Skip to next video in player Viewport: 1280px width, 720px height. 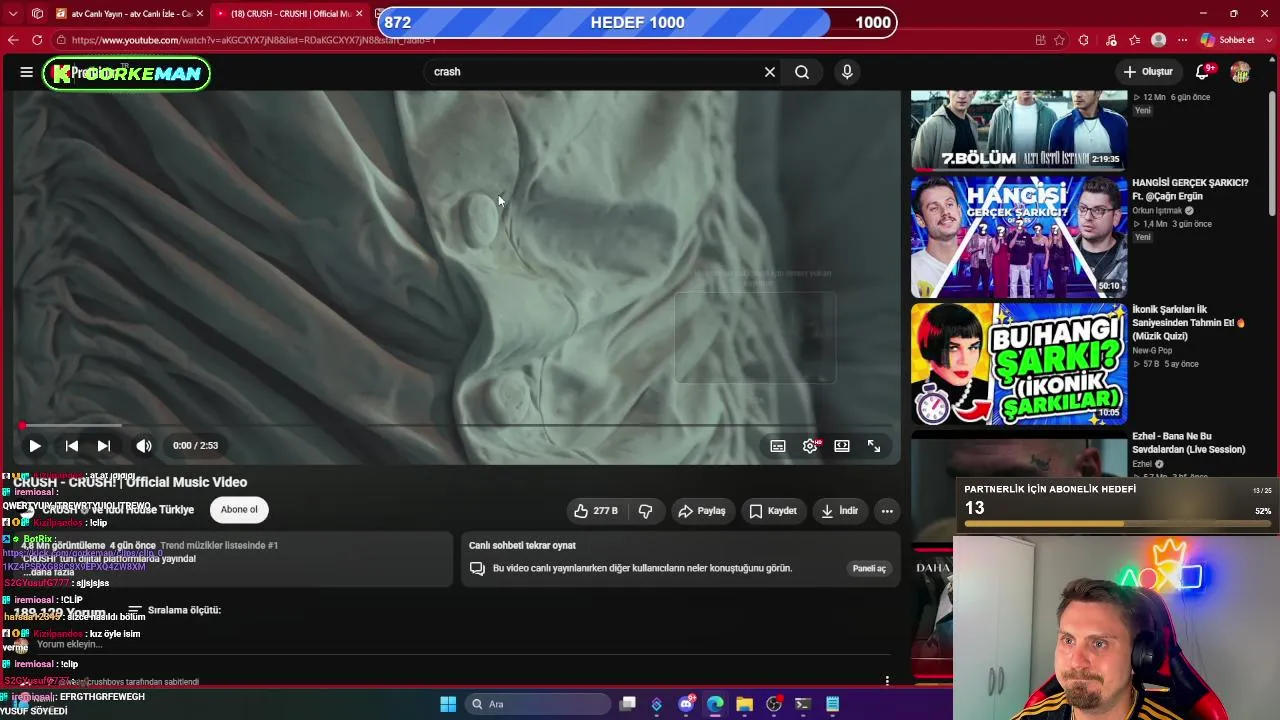104,446
